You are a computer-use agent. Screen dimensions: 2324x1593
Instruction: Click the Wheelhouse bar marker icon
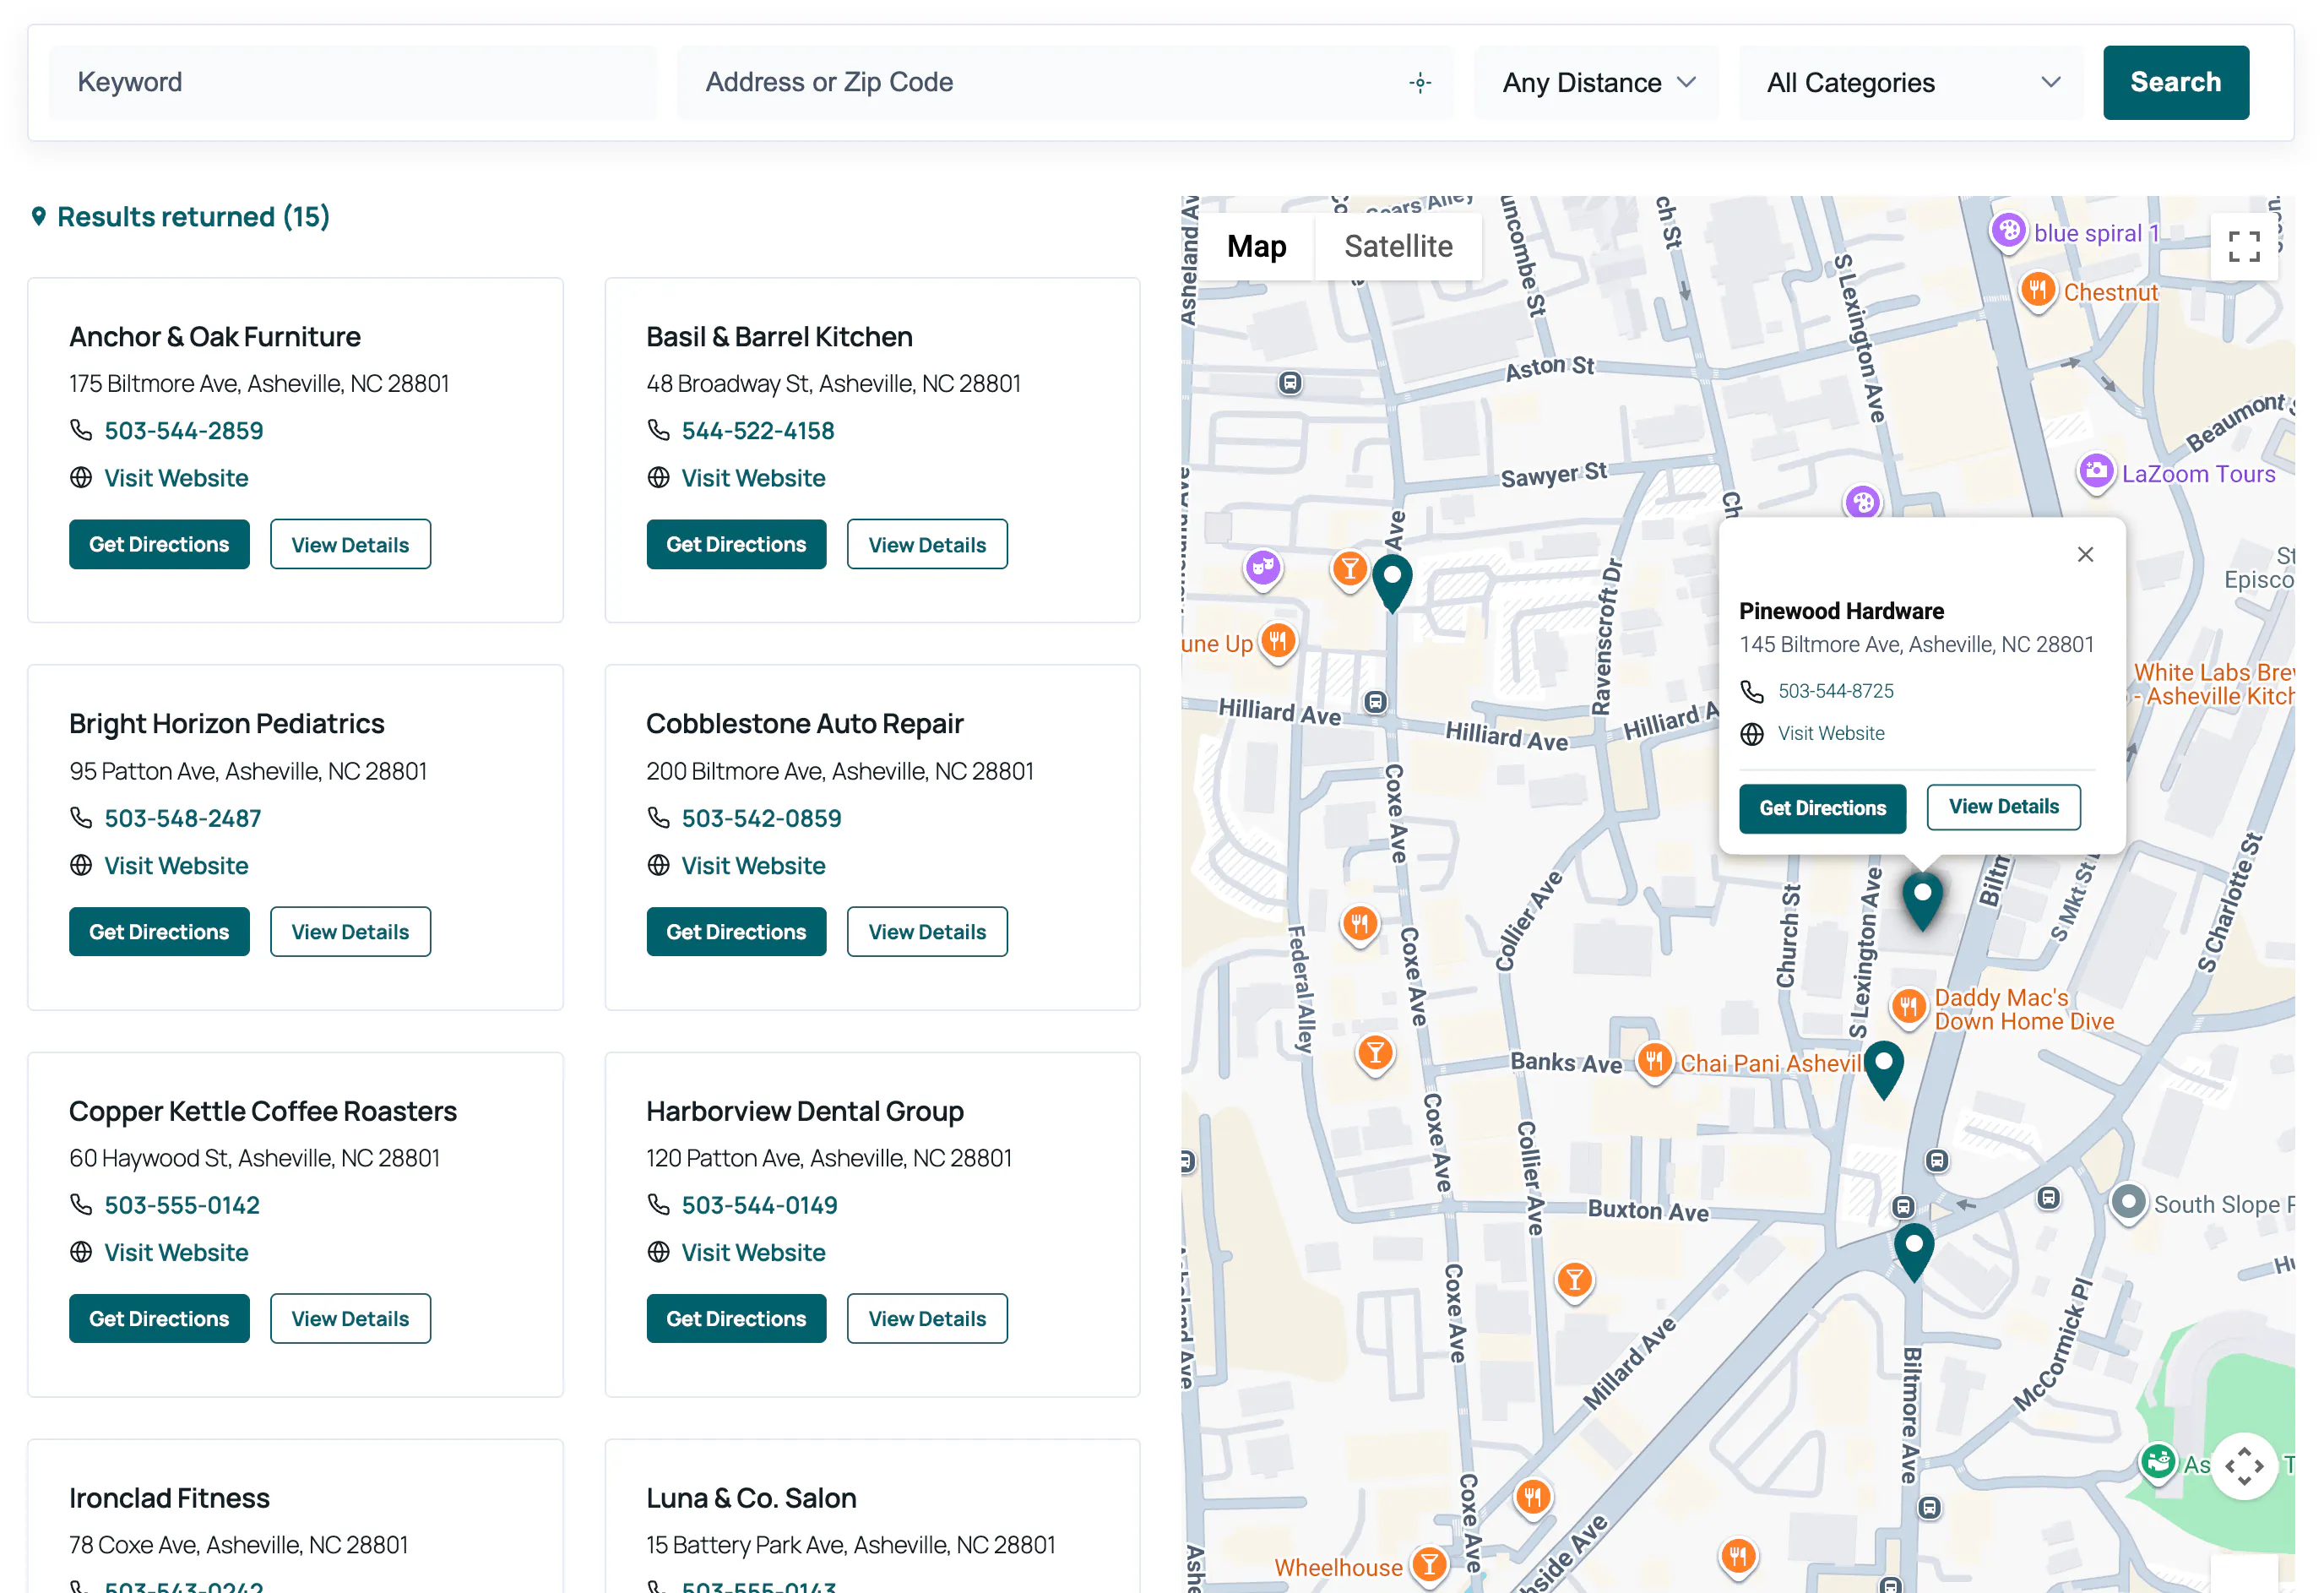click(1430, 1565)
